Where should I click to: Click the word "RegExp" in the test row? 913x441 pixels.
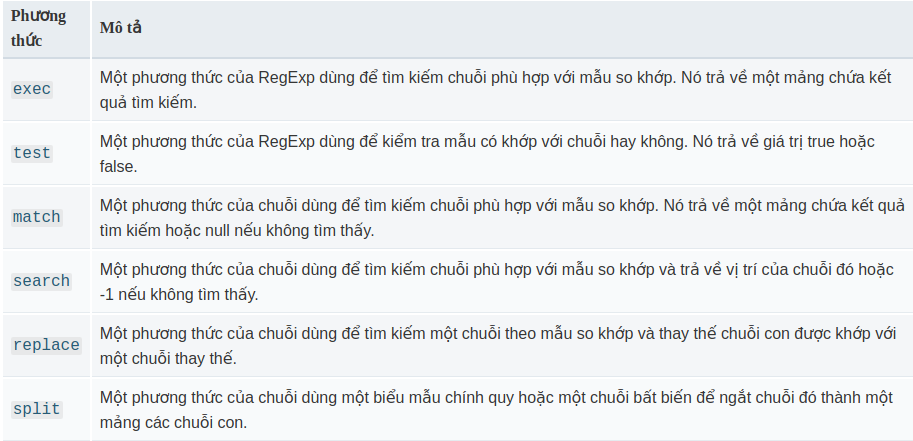pyautogui.click(x=288, y=142)
